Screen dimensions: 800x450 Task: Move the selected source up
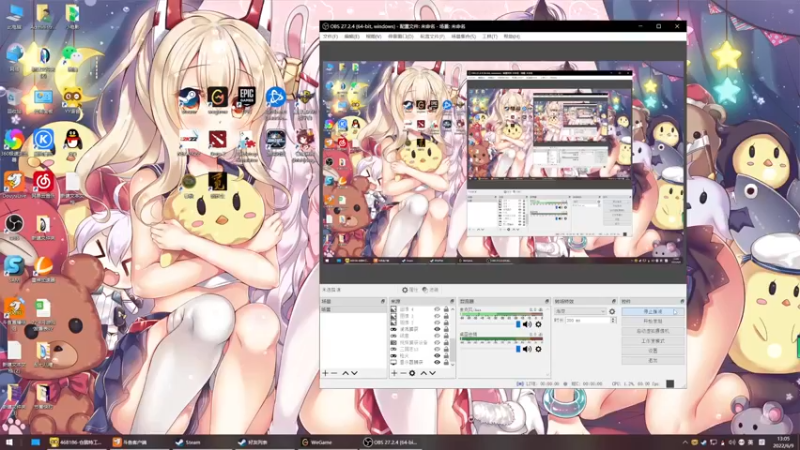[x=423, y=373]
